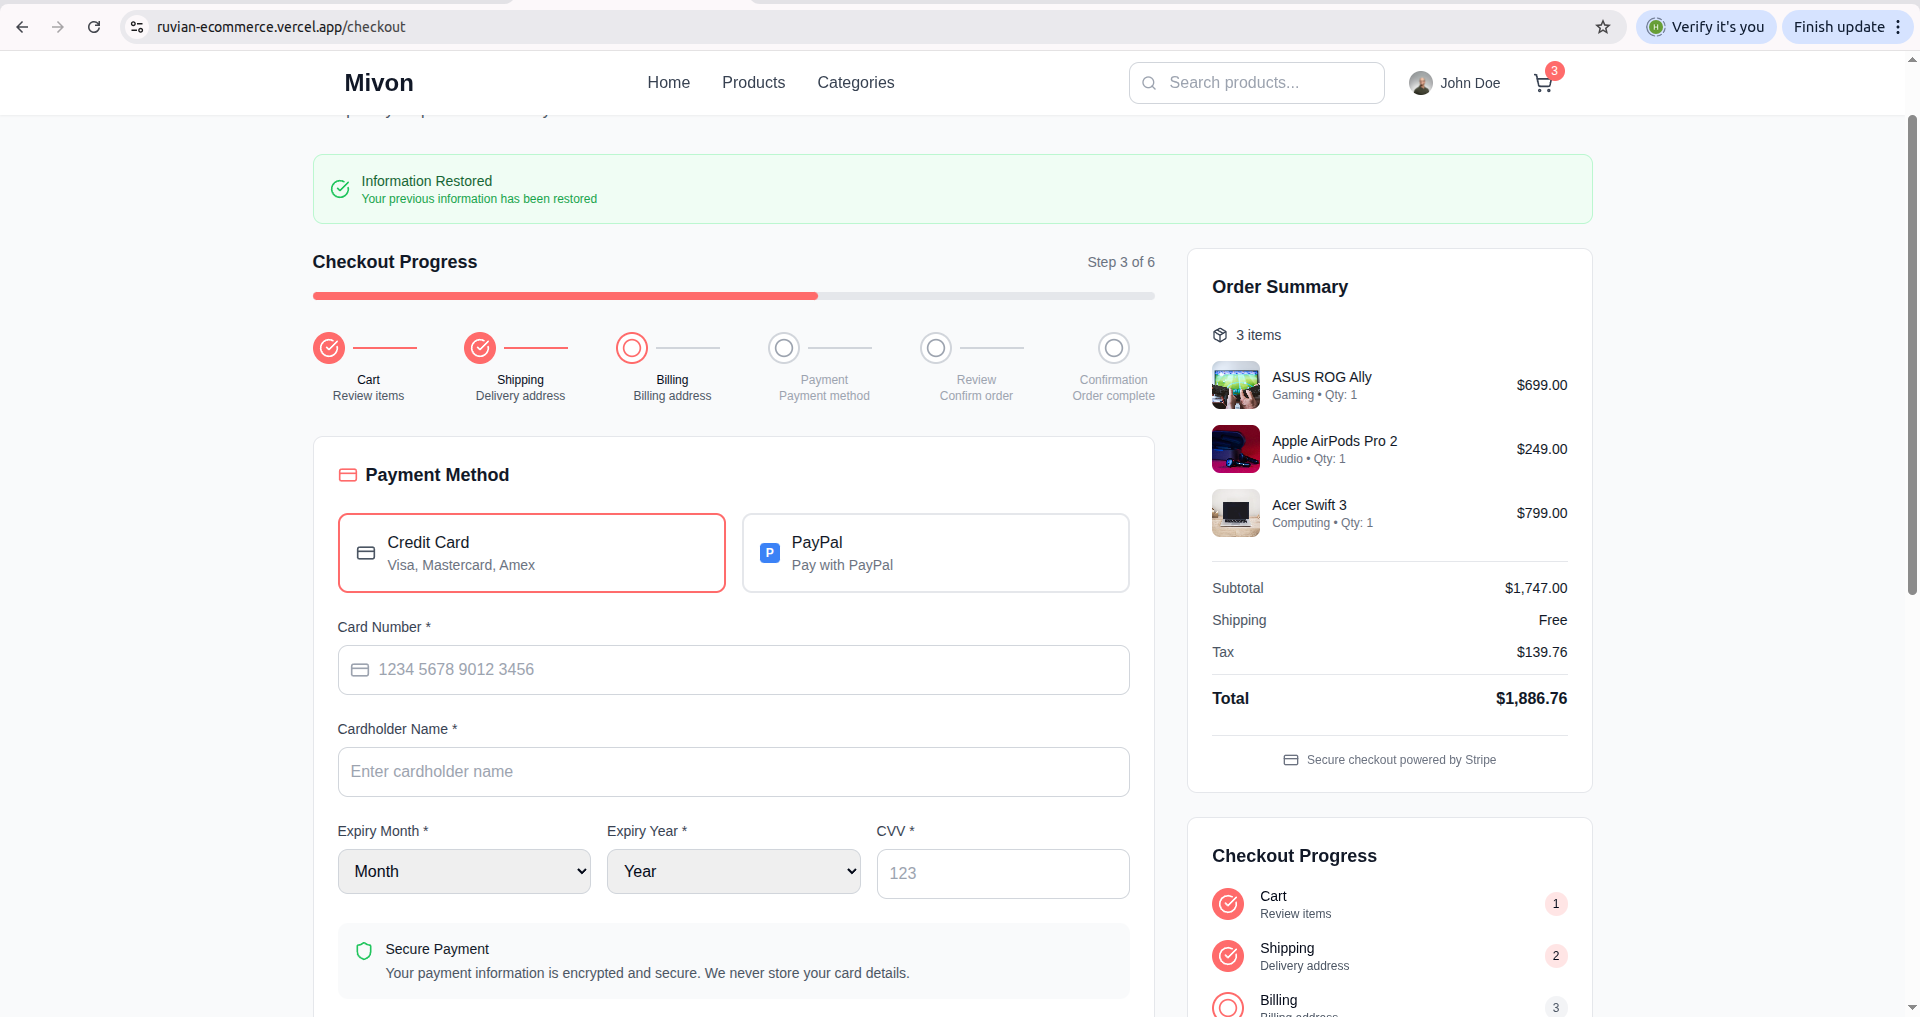Click the Billing row in sidebar progress list

1390,1004
